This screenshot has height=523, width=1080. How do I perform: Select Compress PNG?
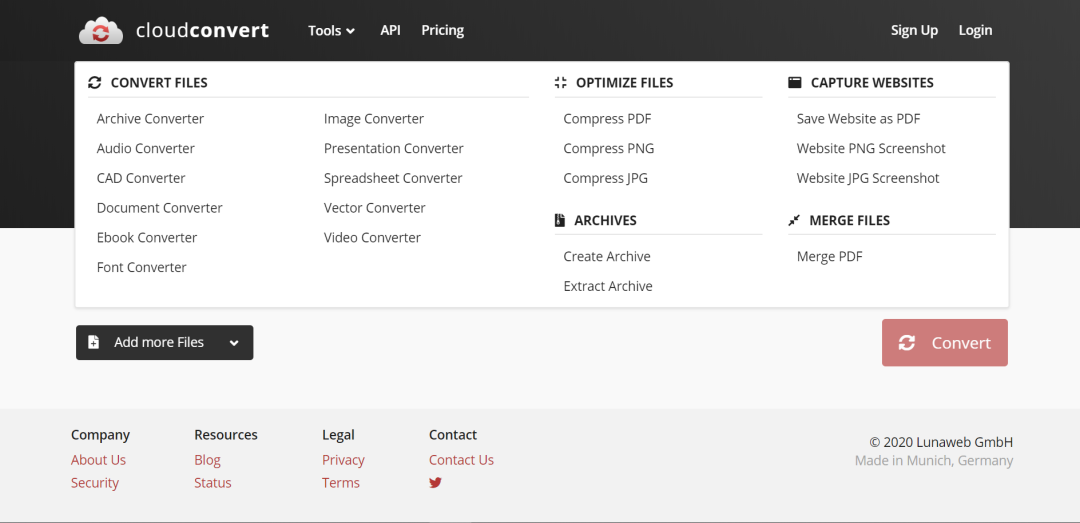tap(609, 148)
